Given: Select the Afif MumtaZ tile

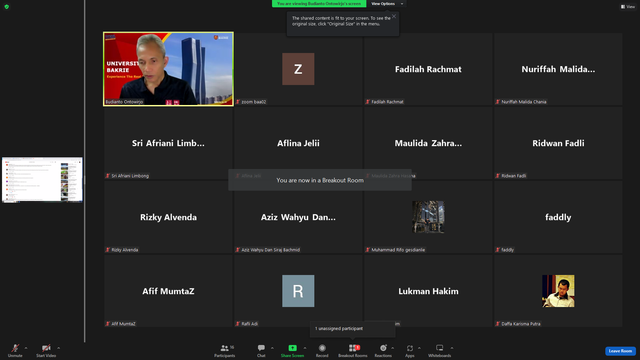Looking at the screenshot, I should 168,291.
